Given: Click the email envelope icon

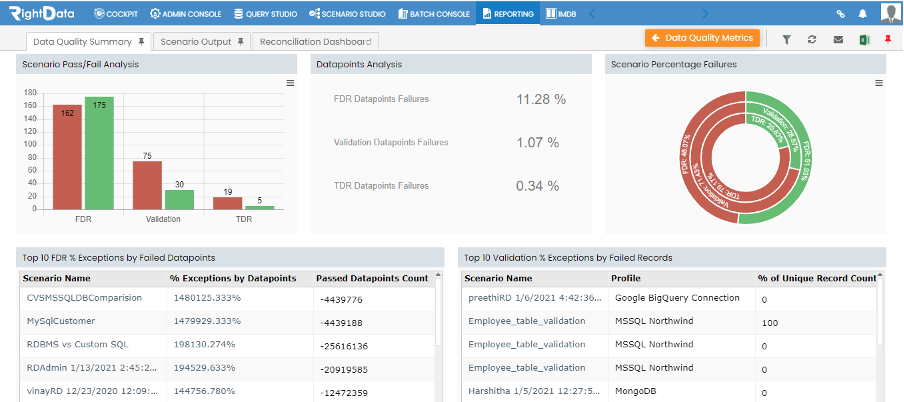Looking at the screenshot, I should [x=838, y=40].
